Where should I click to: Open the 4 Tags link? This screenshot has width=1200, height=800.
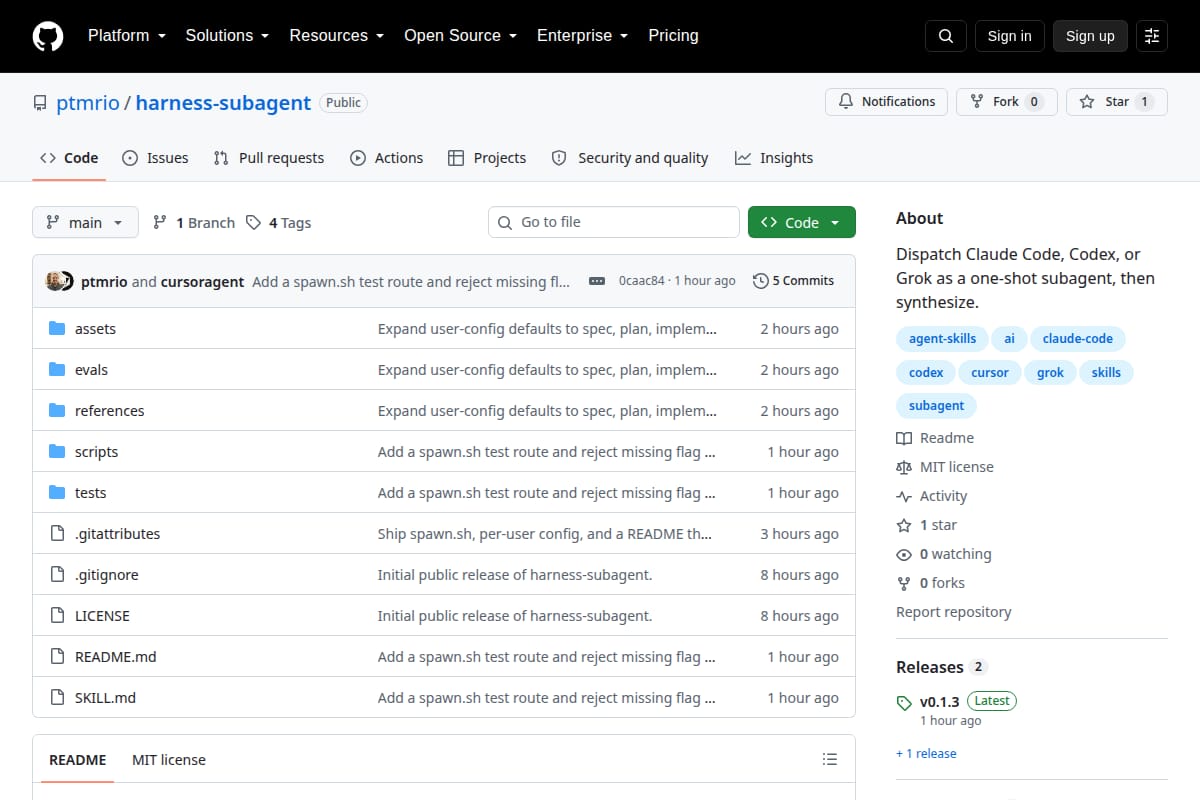(279, 223)
